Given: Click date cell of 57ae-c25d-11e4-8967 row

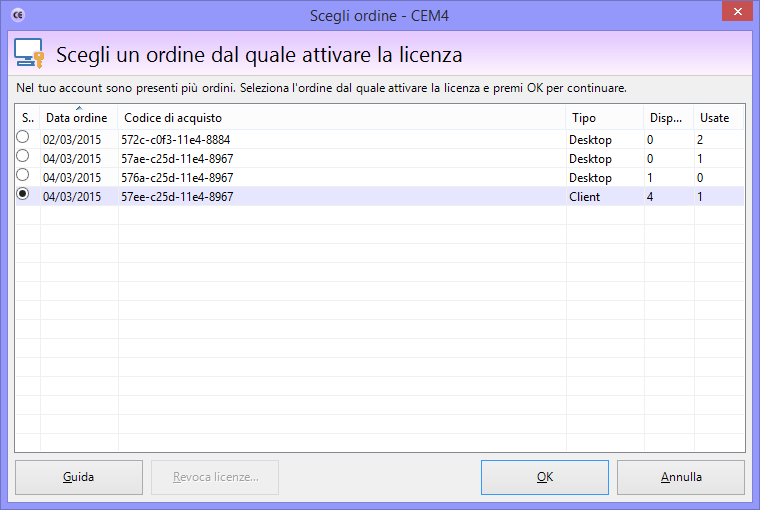Looking at the screenshot, I should 72,159.
